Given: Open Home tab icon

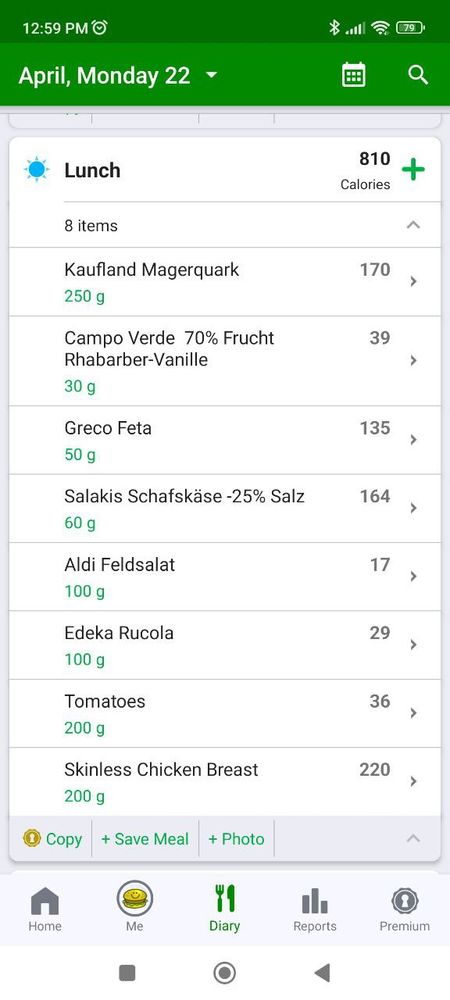Looking at the screenshot, I should (45, 909).
